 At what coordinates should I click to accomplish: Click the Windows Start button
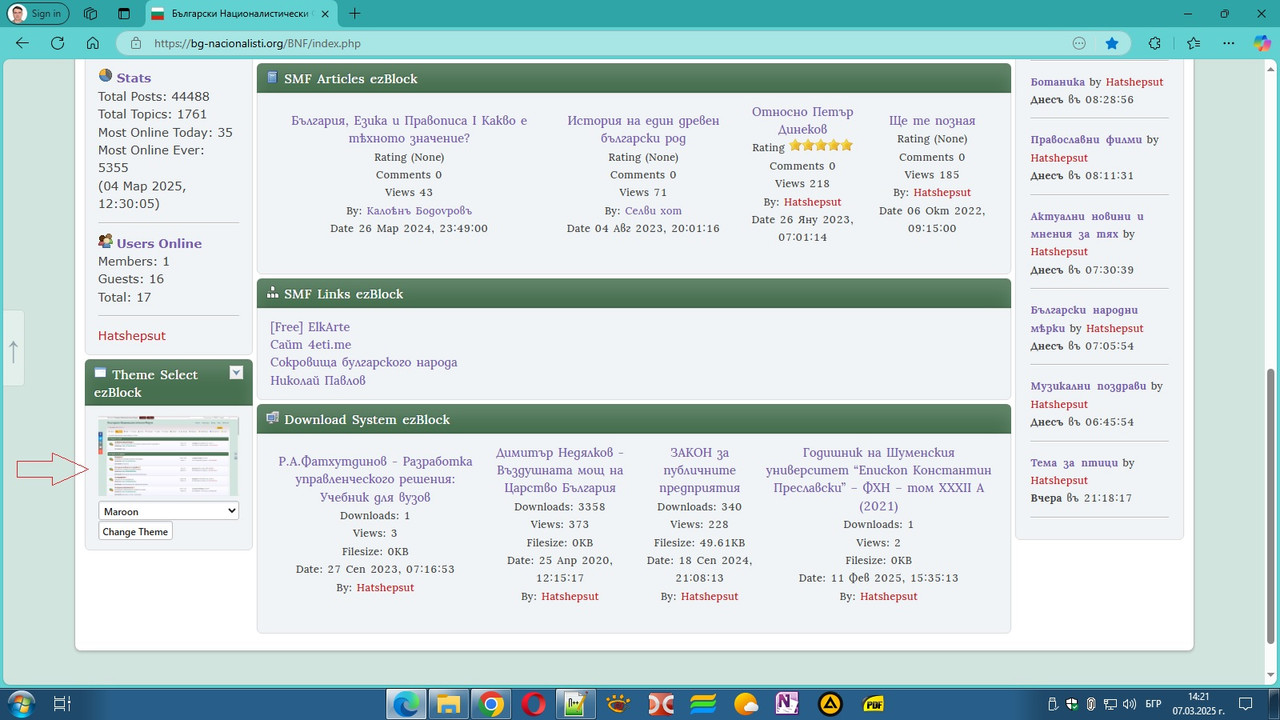19,703
